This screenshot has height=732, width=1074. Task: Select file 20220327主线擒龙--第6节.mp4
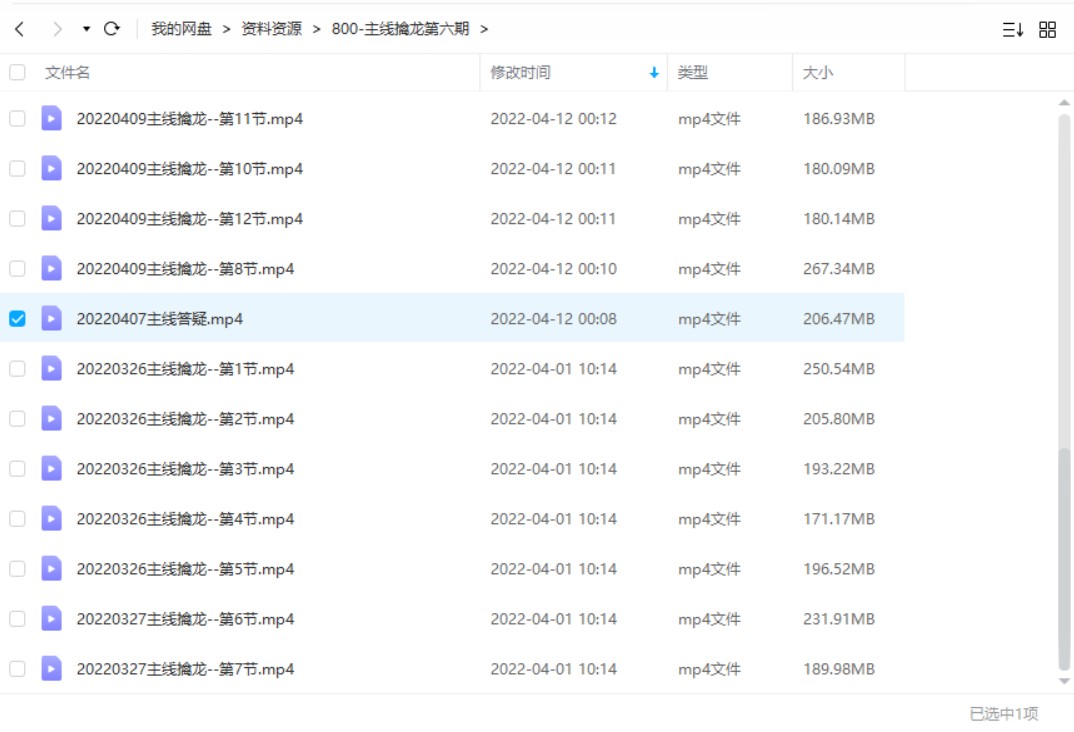pos(186,618)
